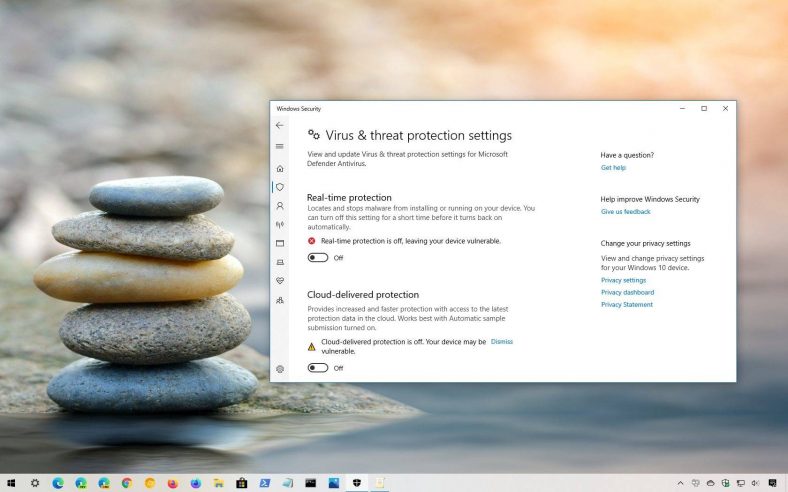Click gears icon beside page title
Image resolution: width=788 pixels, height=492 pixels.
point(314,134)
